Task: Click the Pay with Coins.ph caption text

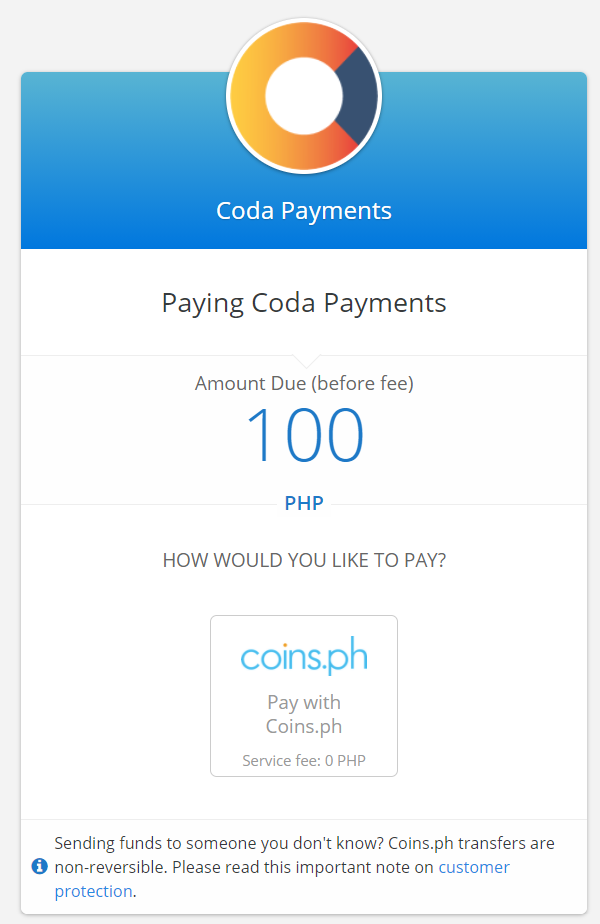Action: pos(304,714)
